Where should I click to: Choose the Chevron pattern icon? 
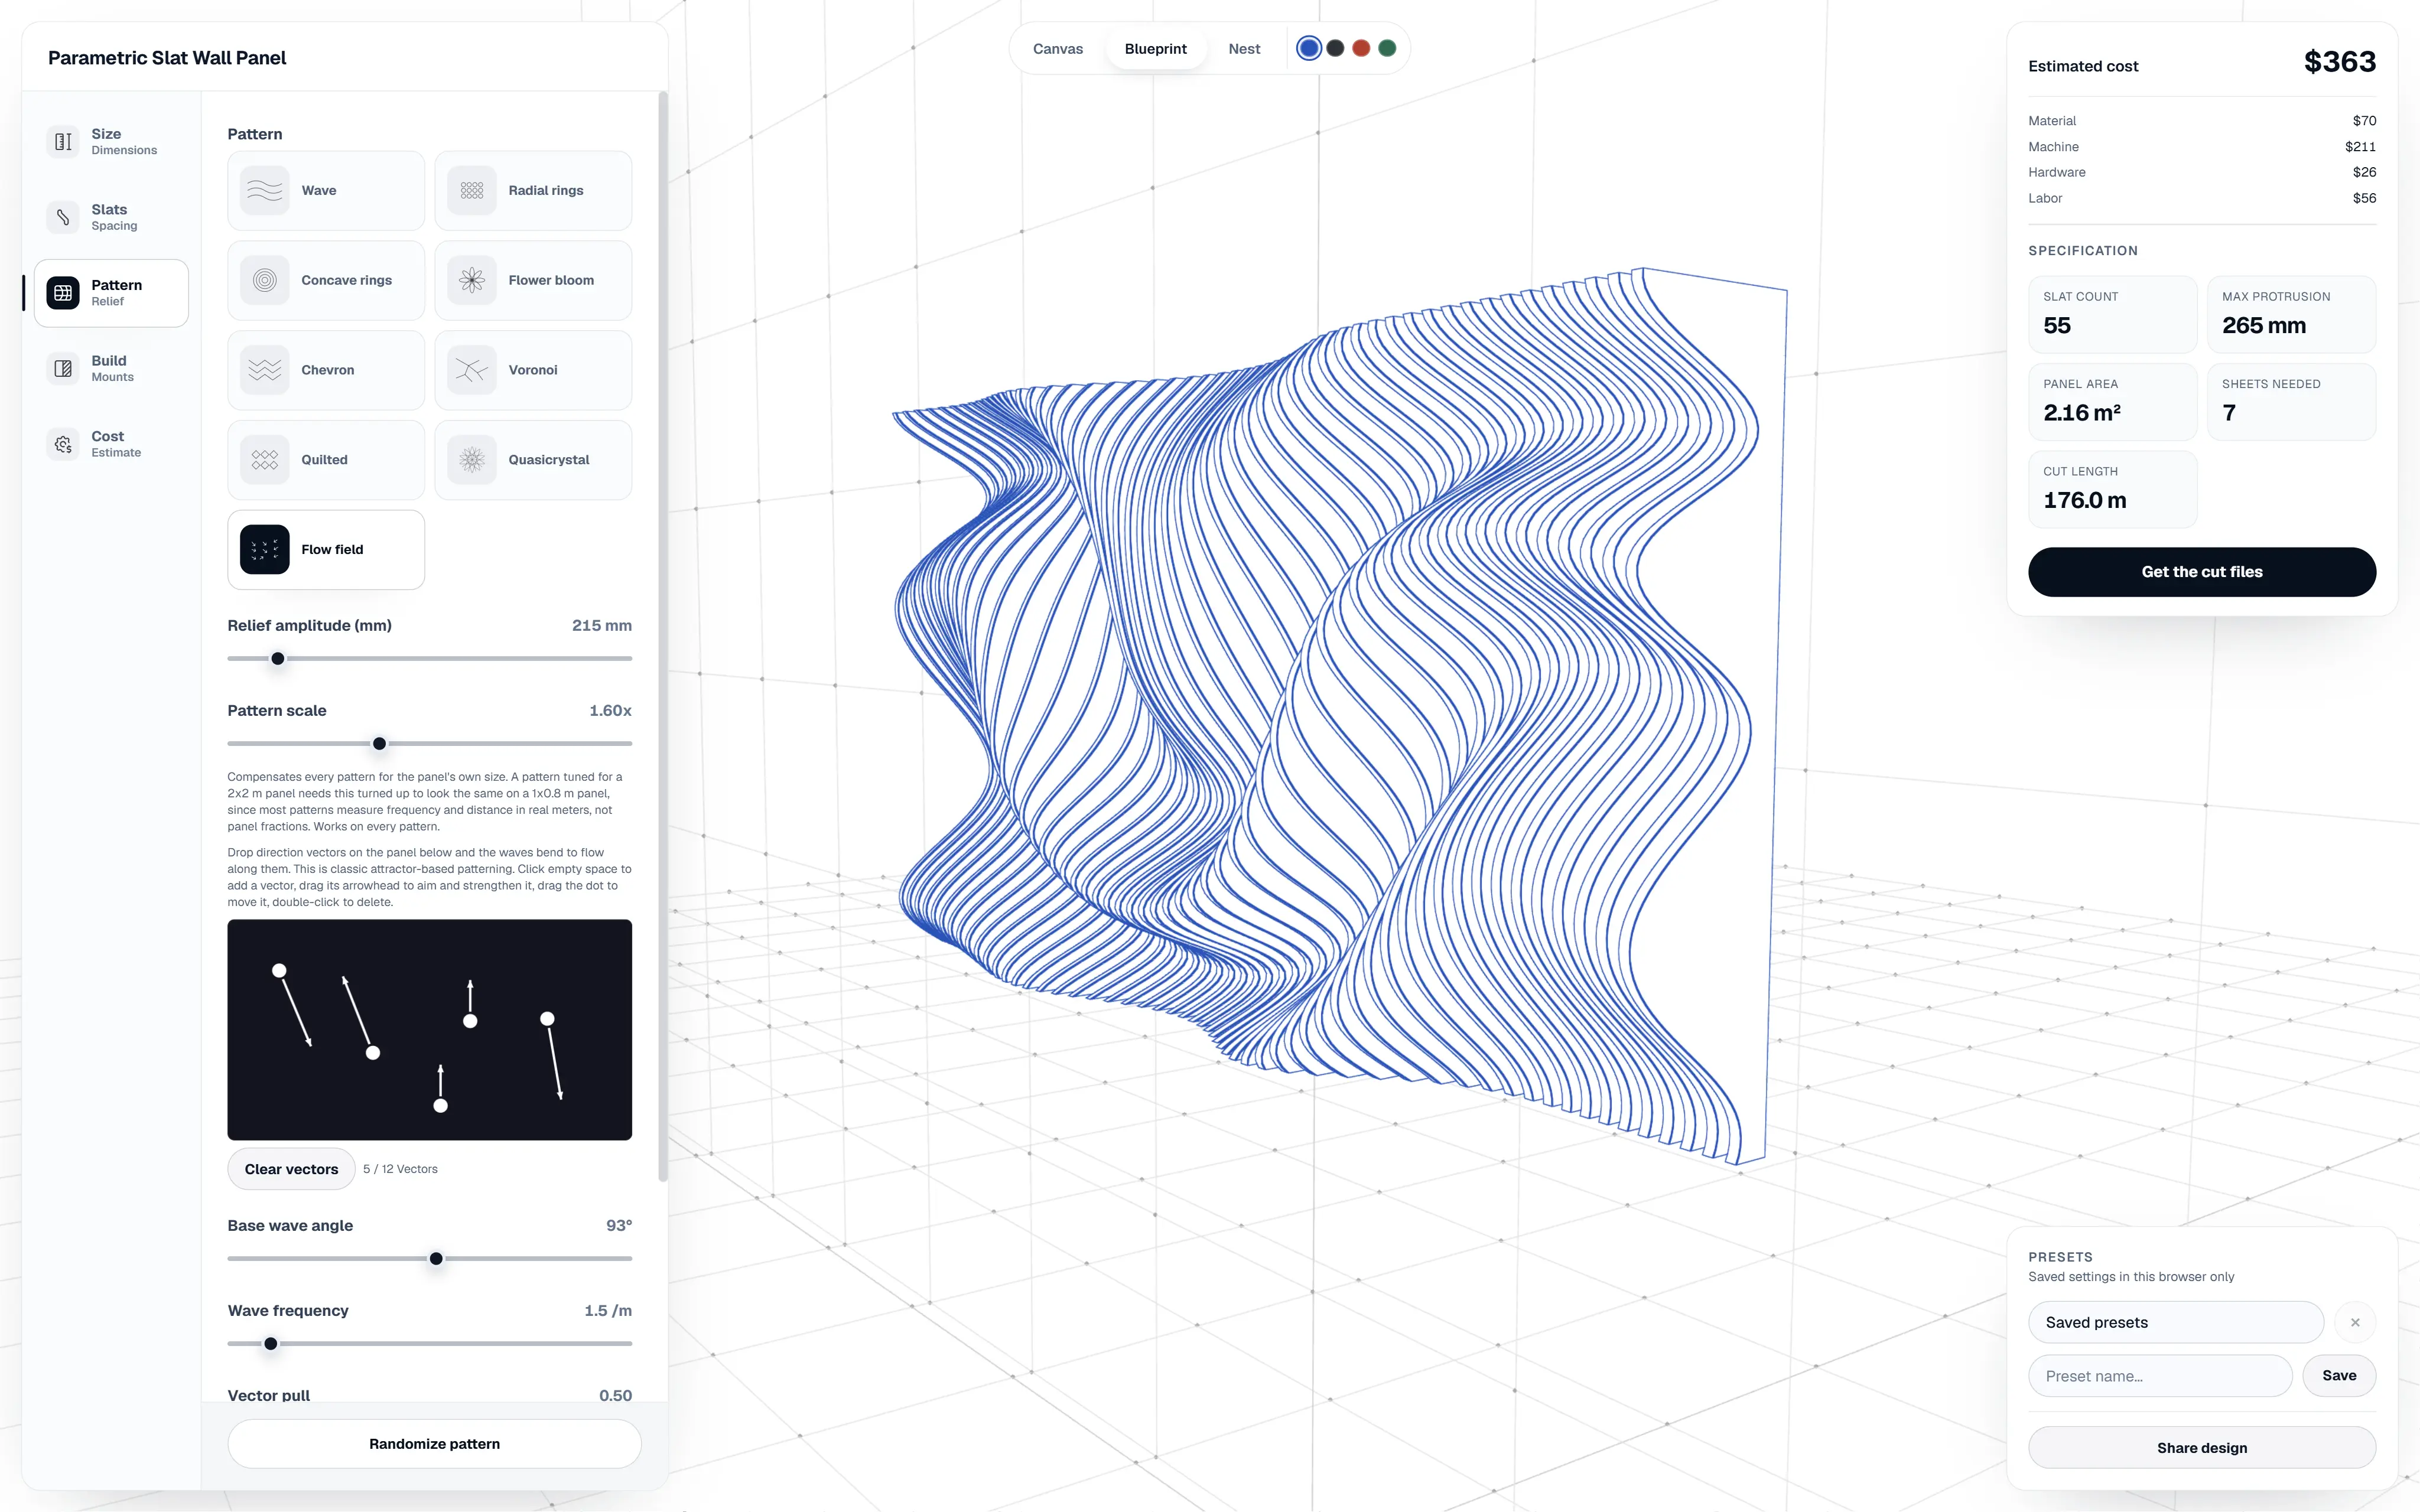click(x=265, y=370)
